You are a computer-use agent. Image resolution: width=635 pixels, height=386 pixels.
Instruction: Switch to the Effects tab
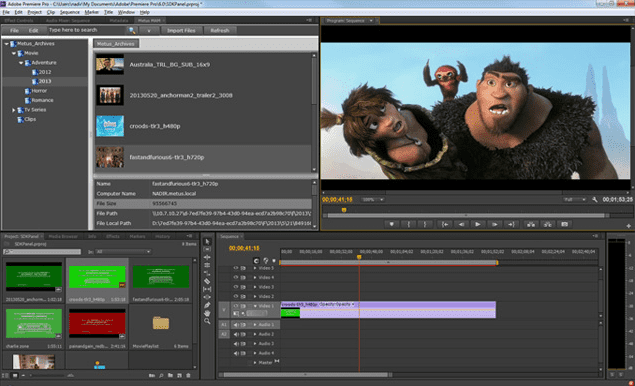113,236
